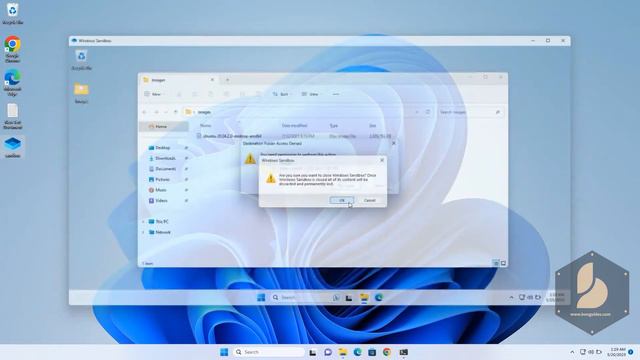Click the images address bar path
The height and width of the screenshot is (360, 640).
tap(204, 112)
